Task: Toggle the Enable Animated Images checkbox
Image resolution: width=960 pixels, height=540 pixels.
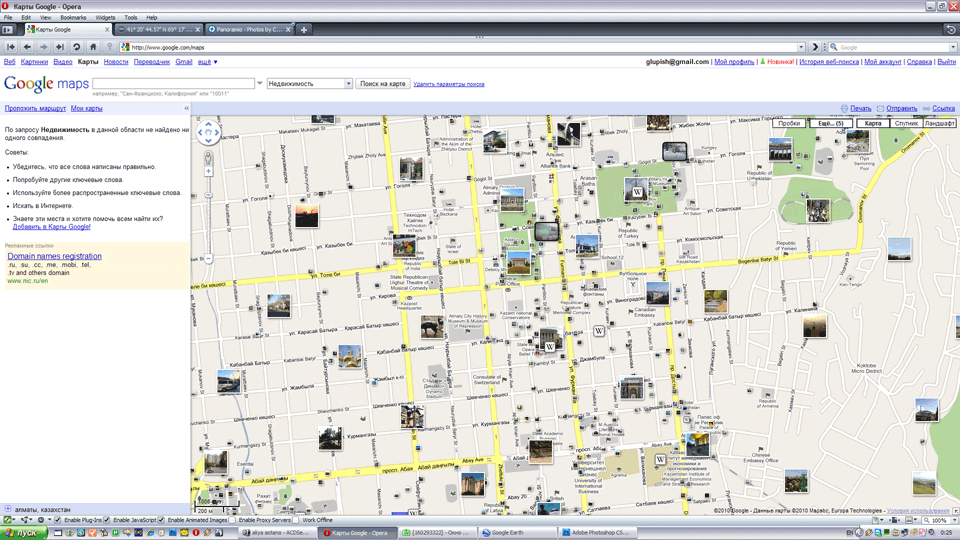Action: pyautogui.click(x=161, y=520)
